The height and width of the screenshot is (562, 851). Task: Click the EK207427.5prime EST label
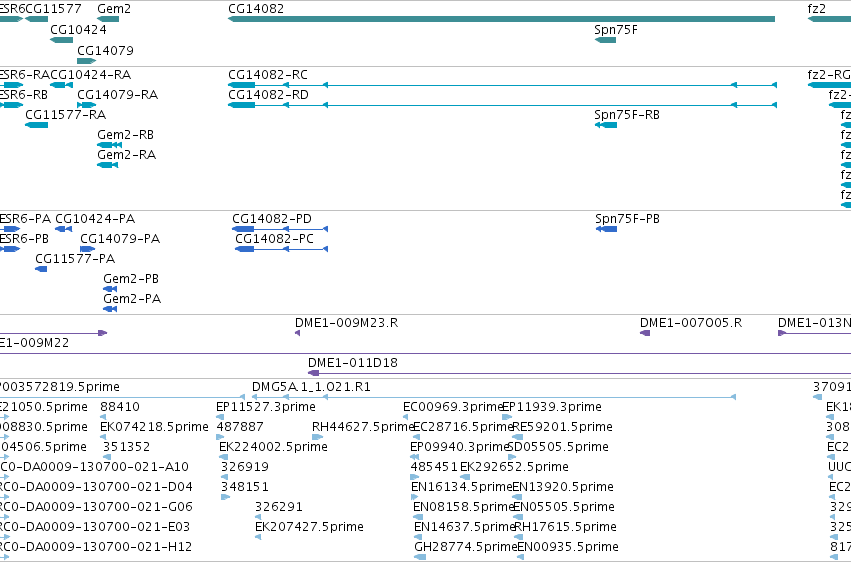[x=309, y=527]
